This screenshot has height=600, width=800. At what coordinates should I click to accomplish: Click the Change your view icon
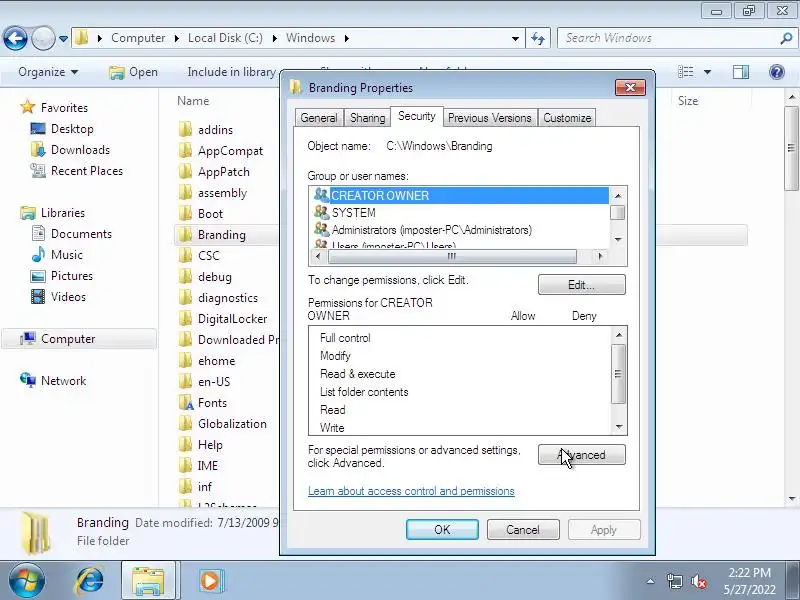(x=685, y=72)
